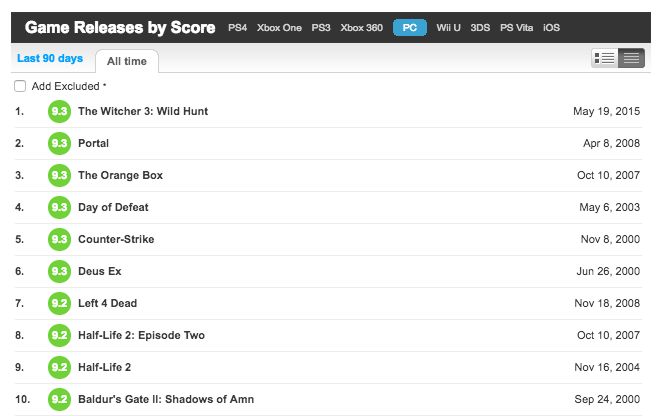Filter by 3DS platform
663x416 pixels.
point(480,28)
